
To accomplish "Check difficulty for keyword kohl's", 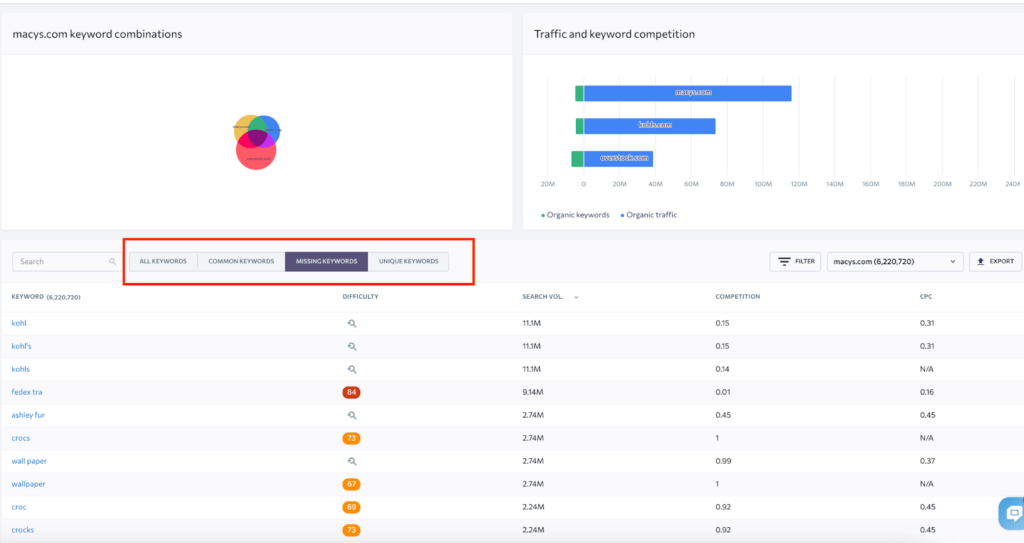I will 352,346.
